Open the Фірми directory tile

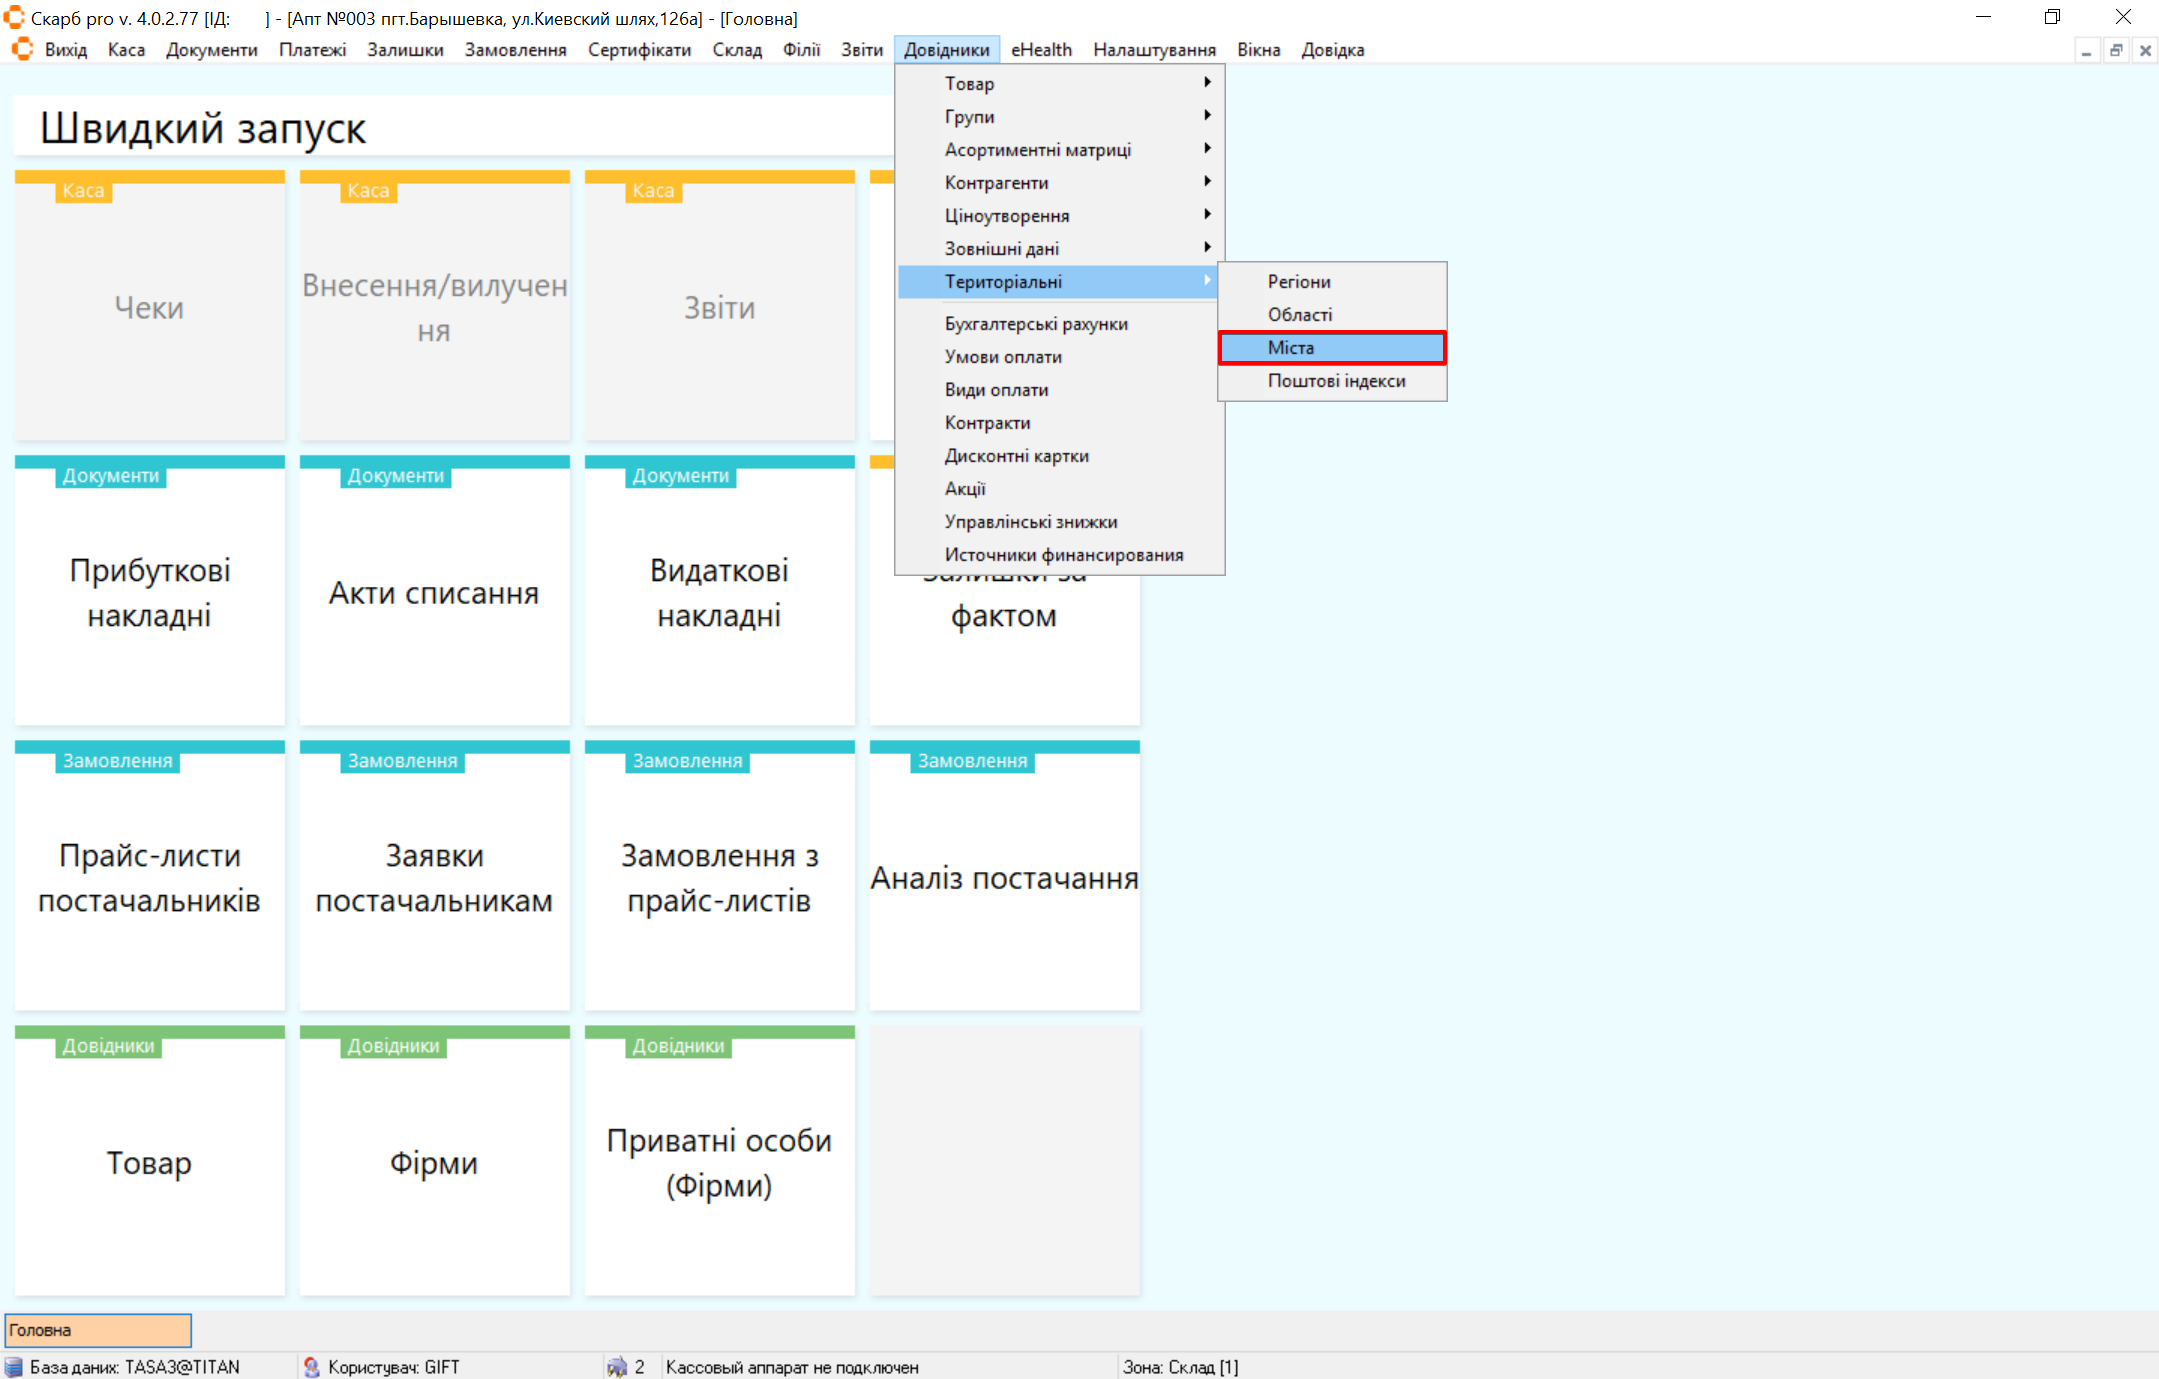pyautogui.click(x=434, y=1162)
